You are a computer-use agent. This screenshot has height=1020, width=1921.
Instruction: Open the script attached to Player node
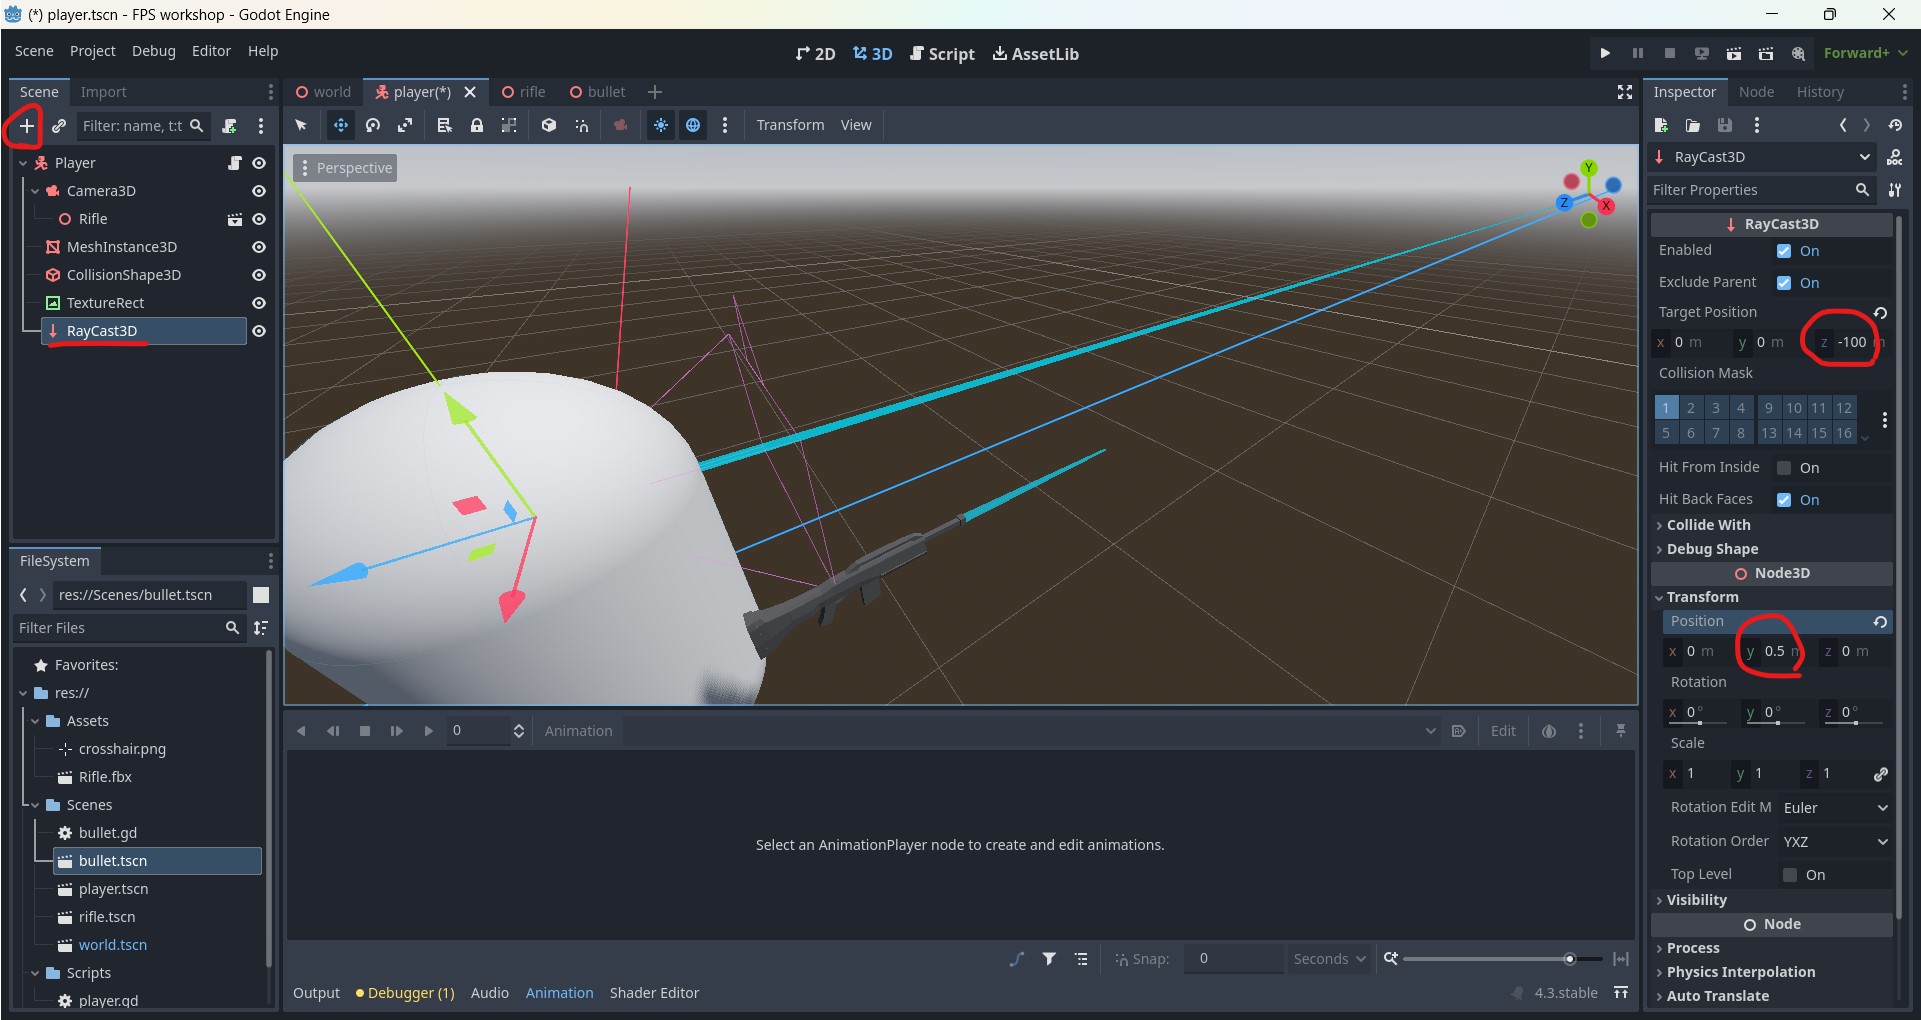point(235,163)
